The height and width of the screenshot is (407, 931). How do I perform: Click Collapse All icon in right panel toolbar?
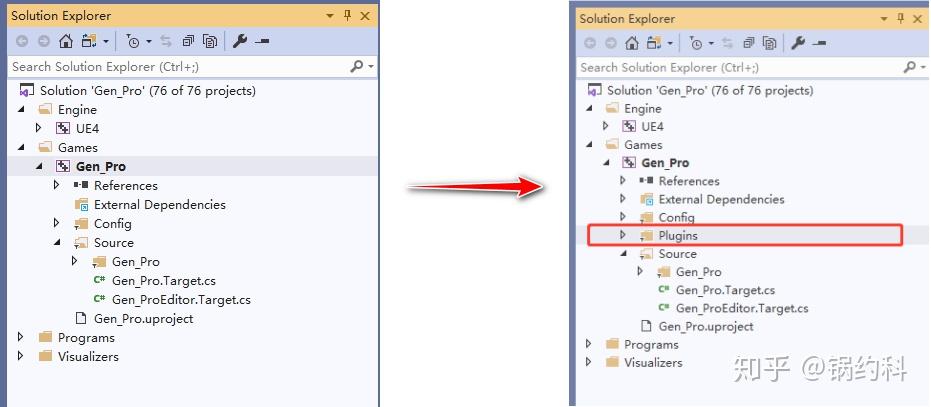tap(749, 43)
